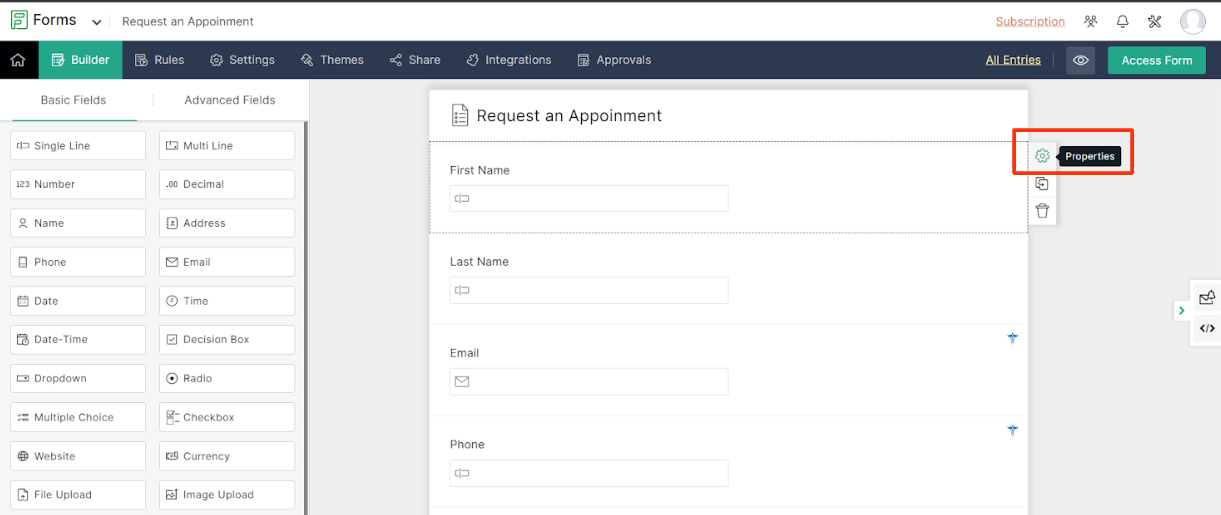Add a Checkbox field
The image size is (1221, 515).
(x=227, y=417)
